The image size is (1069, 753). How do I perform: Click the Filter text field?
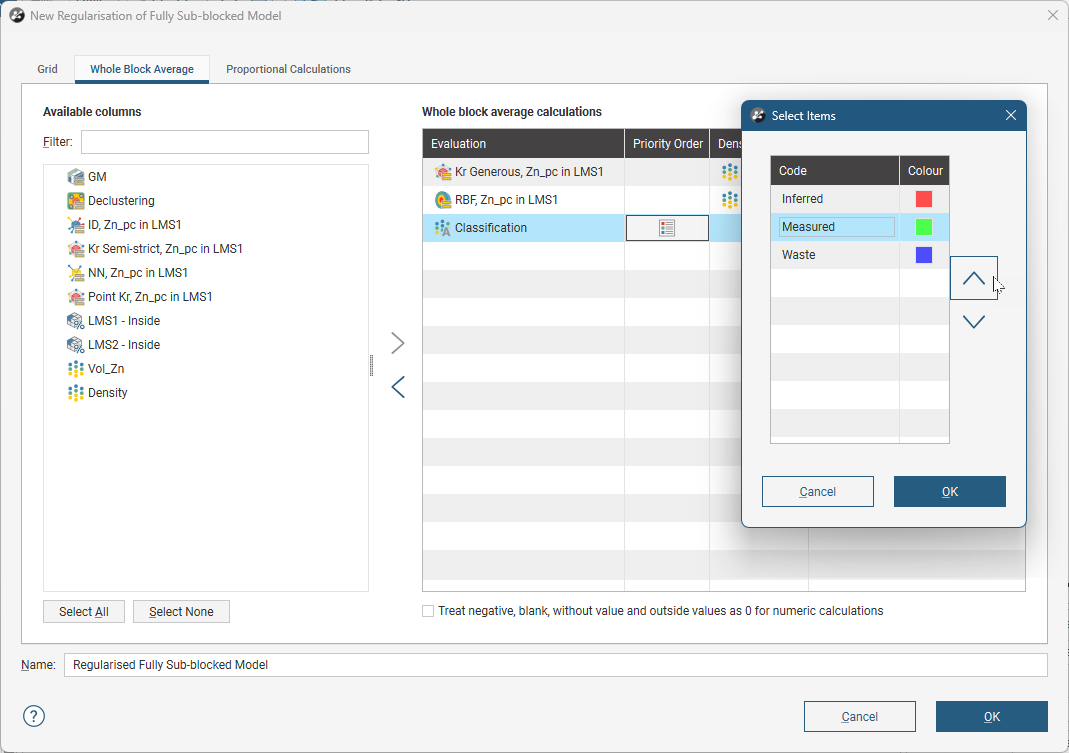[225, 142]
